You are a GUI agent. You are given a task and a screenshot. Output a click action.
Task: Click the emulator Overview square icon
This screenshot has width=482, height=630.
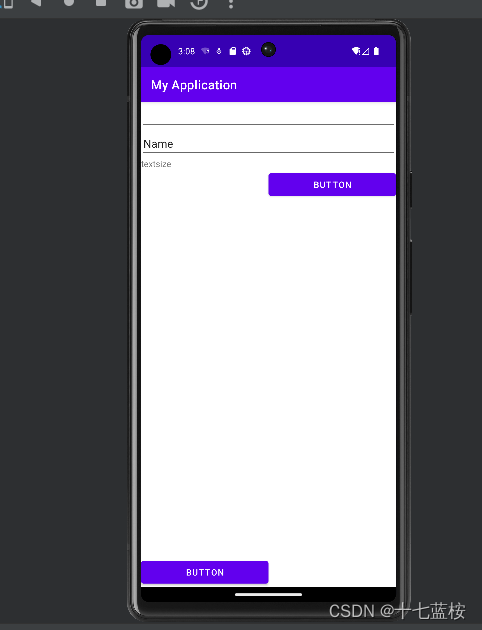click(x=101, y=2)
